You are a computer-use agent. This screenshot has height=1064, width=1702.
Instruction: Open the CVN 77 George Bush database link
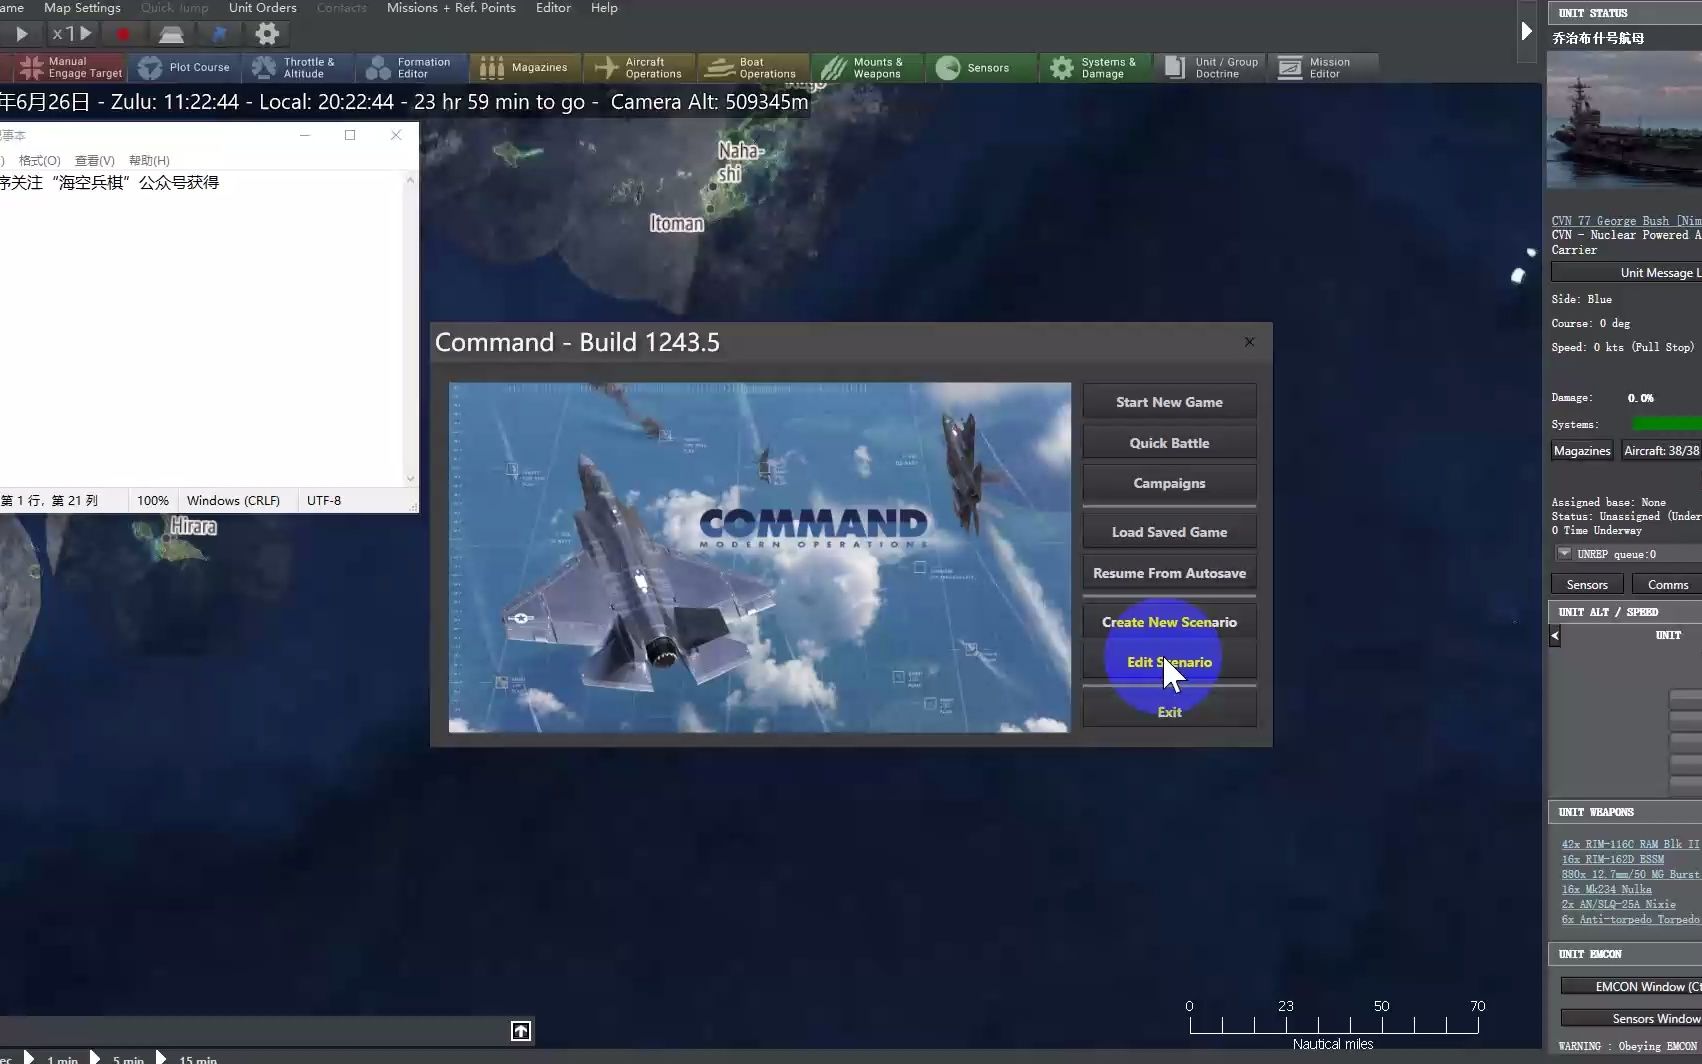pyautogui.click(x=1626, y=221)
